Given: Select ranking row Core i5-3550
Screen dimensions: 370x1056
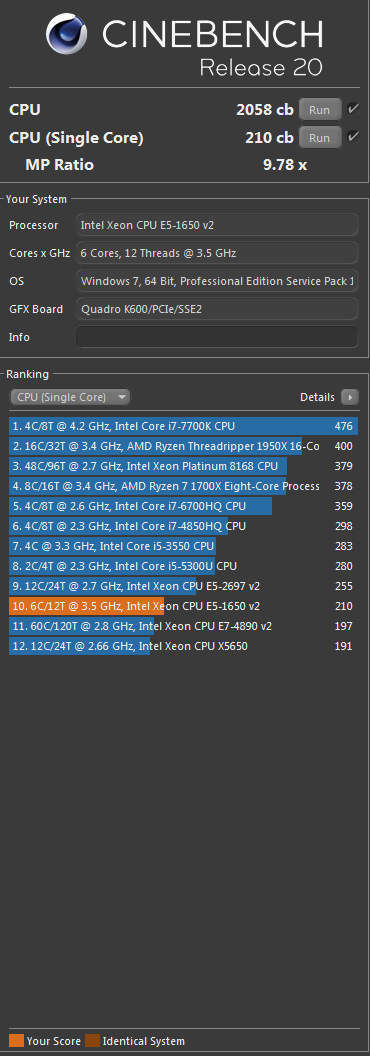Looking at the screenshot, I should point(183,546).
